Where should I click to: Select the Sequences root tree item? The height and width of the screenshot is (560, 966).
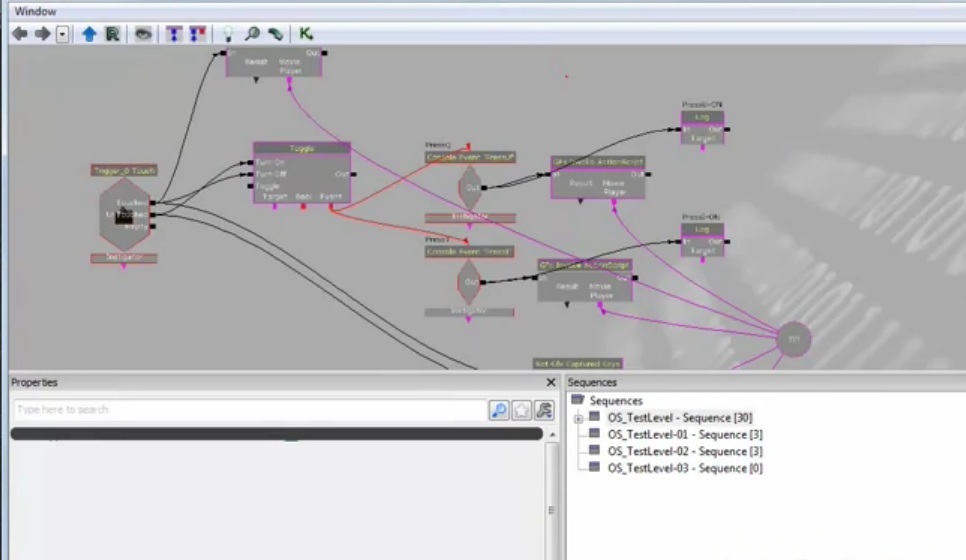pyautogui.click(x=616, y=400)
